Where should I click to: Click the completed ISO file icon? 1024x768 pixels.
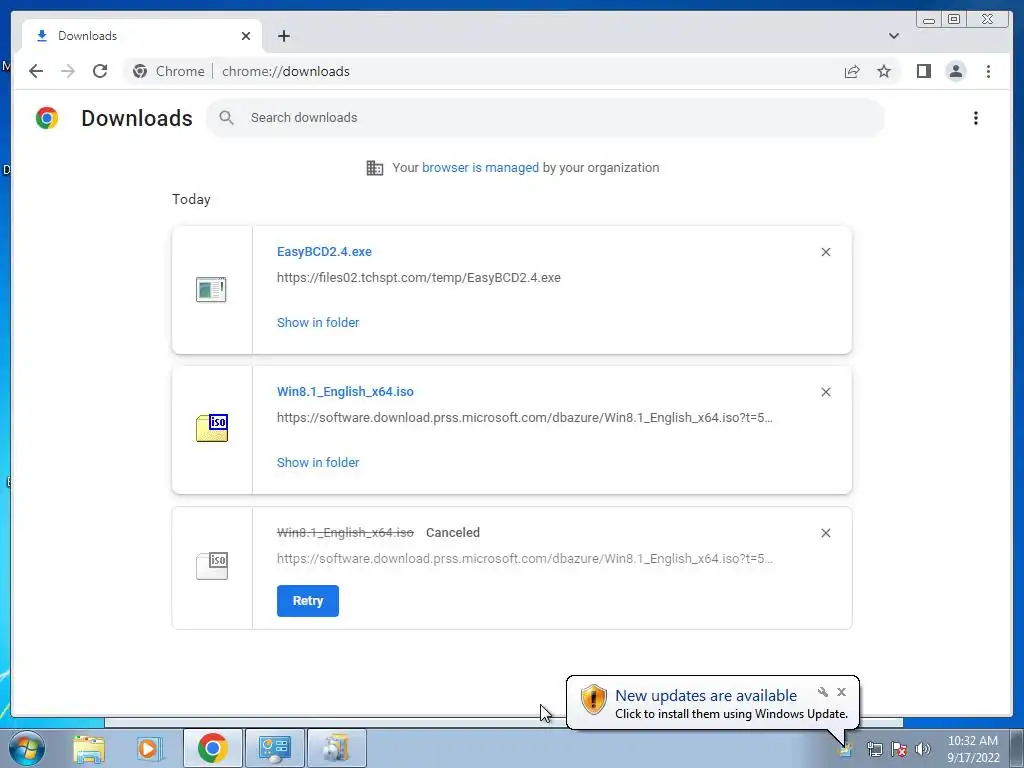212,428
